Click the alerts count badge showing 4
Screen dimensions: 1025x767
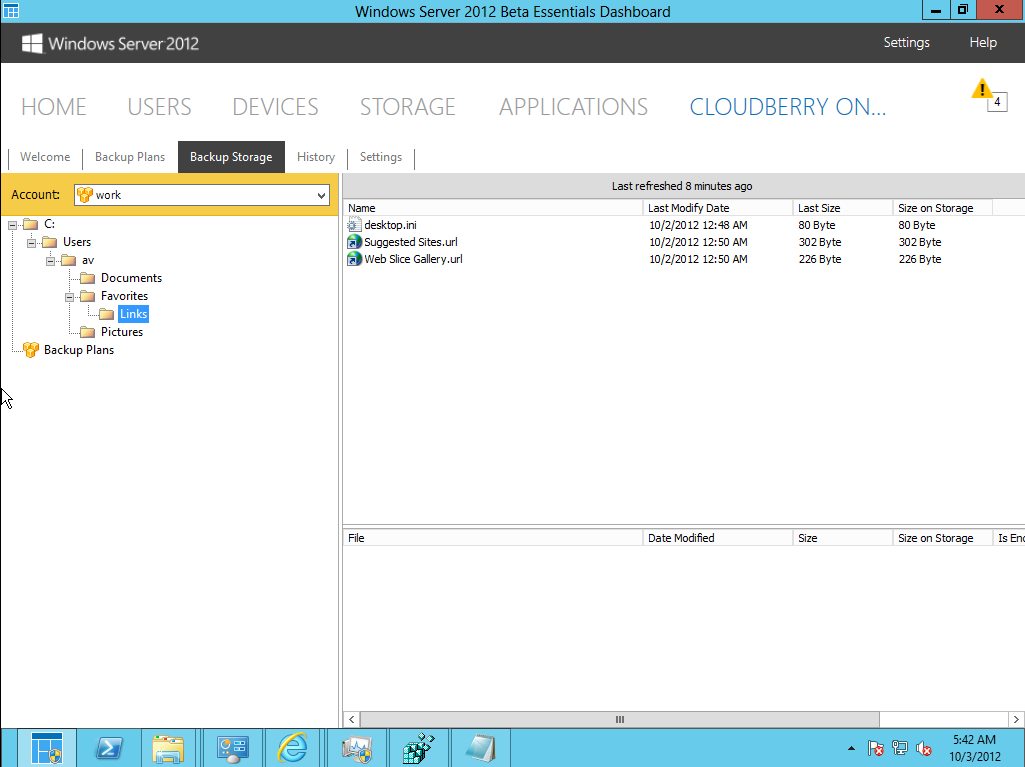coord(998,102)
